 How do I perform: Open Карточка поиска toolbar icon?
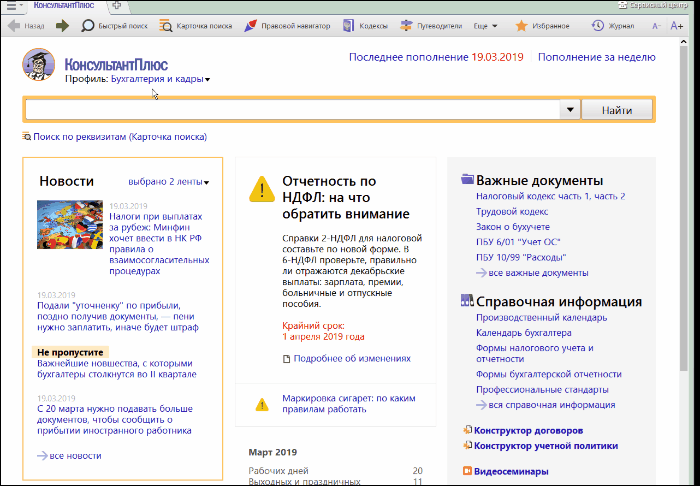pos(166,26)
